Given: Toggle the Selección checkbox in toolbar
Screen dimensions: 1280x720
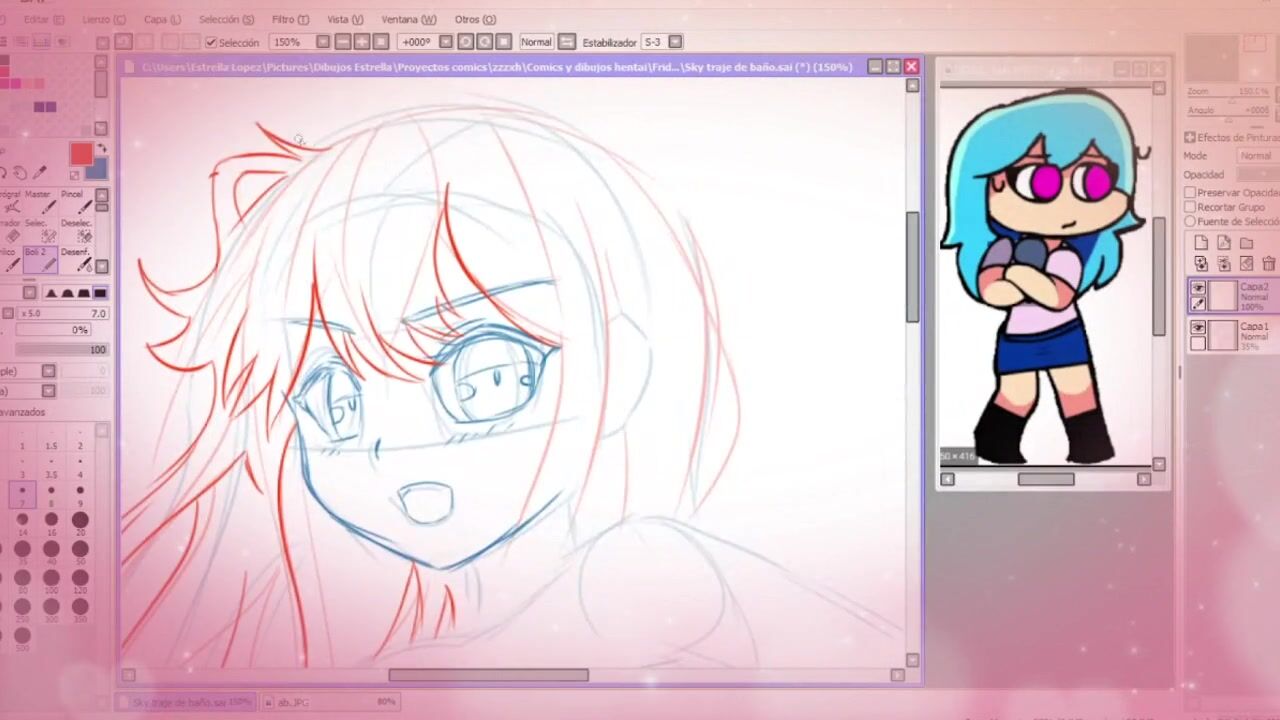Looking at the screenshot, I should [211, 43].
